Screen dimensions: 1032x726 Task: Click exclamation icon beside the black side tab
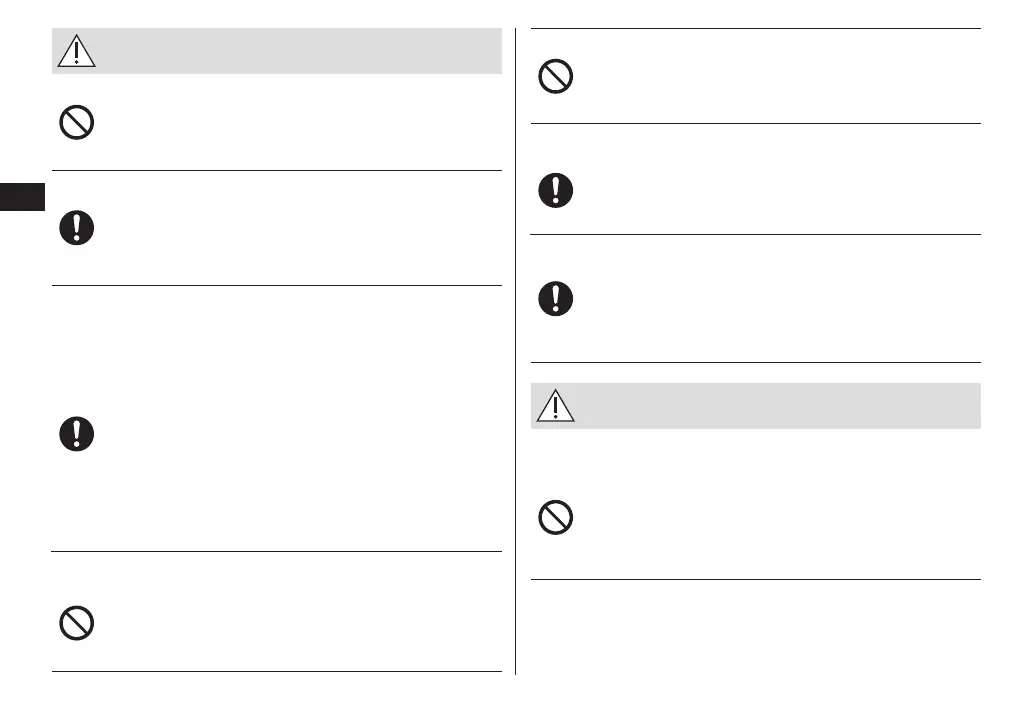coord(77,228)
